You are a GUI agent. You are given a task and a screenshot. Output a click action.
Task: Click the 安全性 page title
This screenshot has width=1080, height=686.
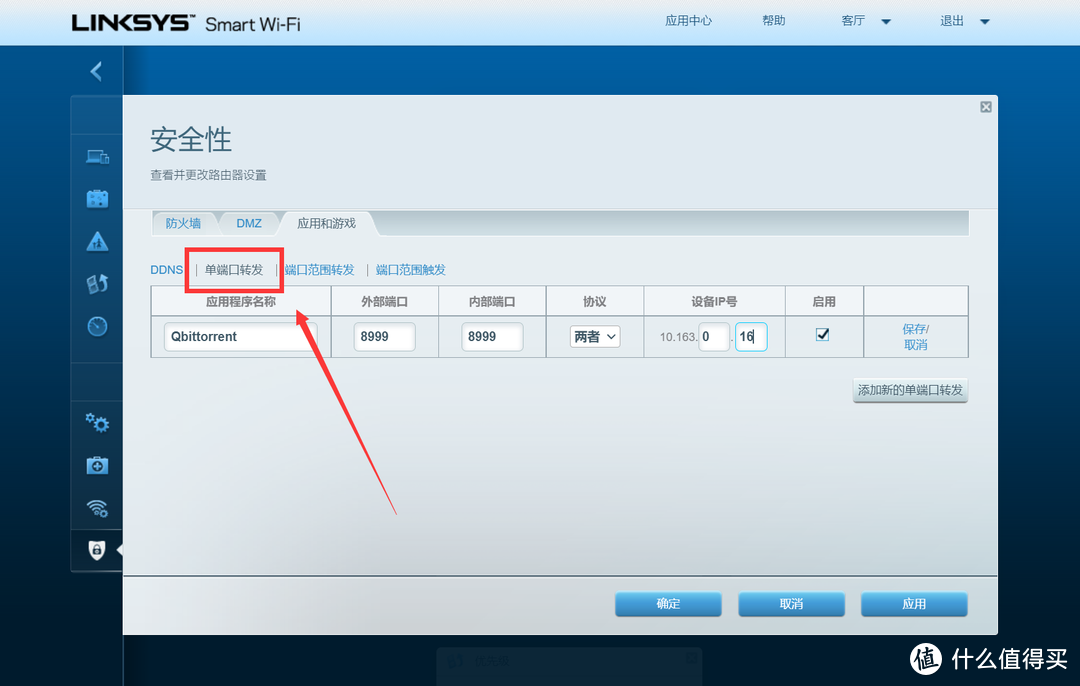pyautogui.click(x=191, y=140)
